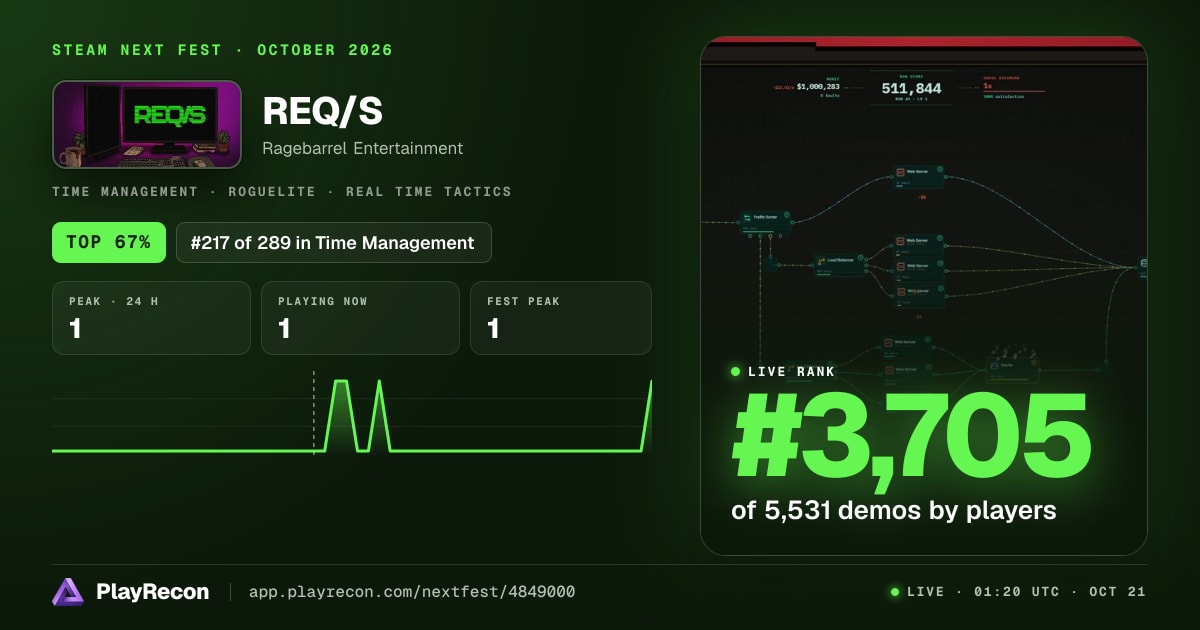Click the Traffic Sorter node icon in screenshot
This screenshot has height=630, width=1200.
747,217
